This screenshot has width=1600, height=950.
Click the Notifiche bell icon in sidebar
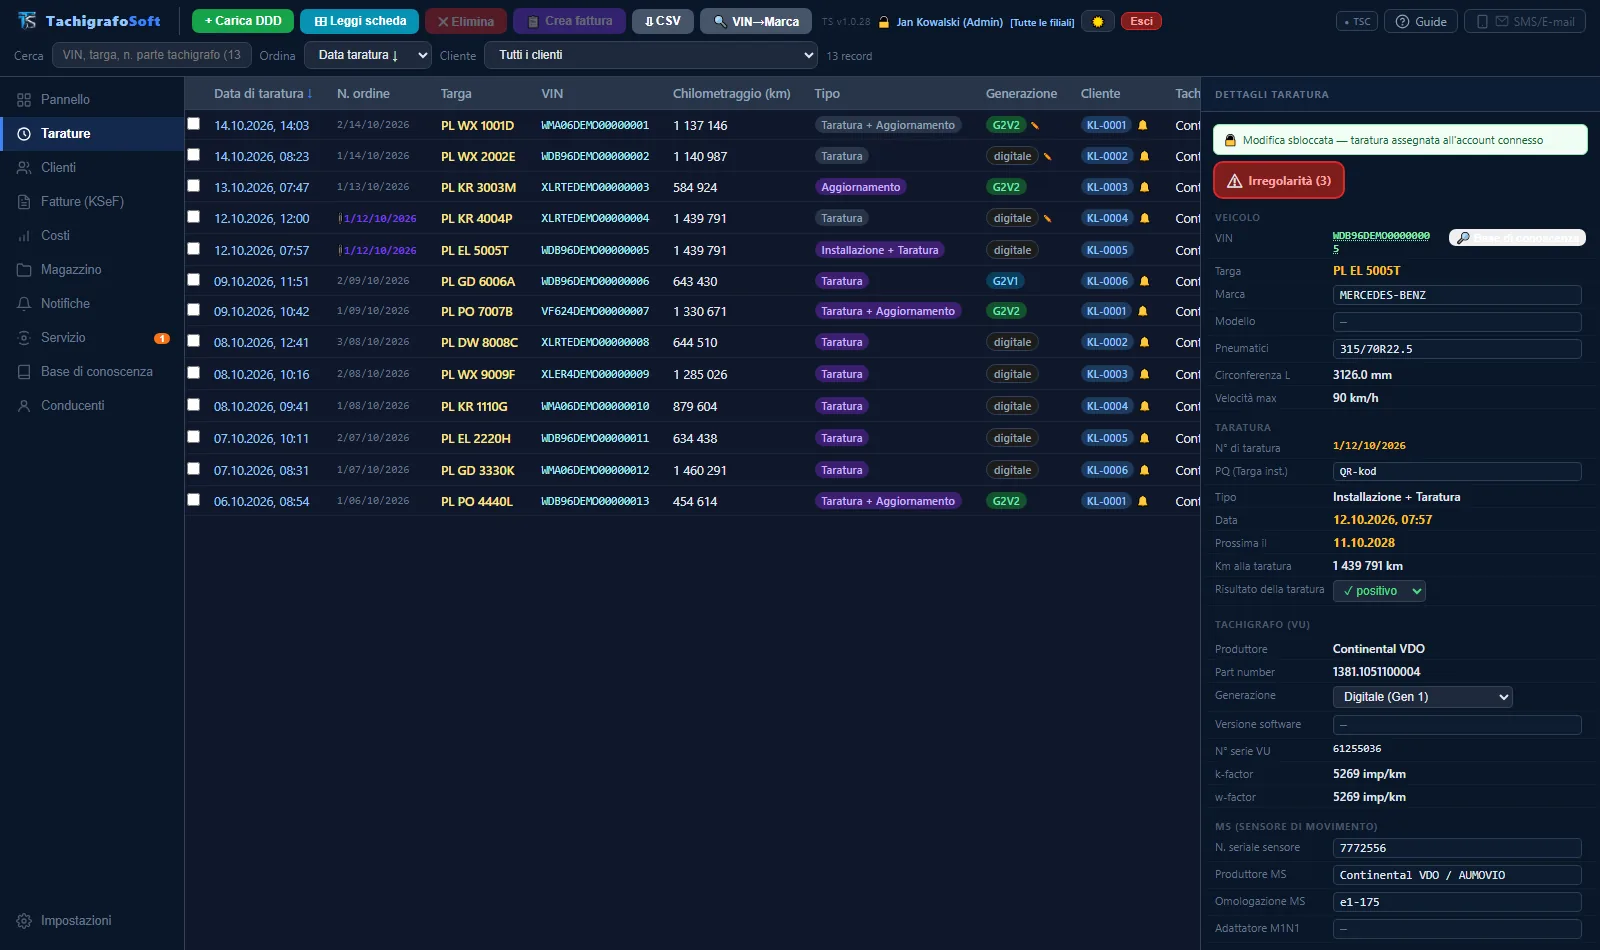pos(24,304)
